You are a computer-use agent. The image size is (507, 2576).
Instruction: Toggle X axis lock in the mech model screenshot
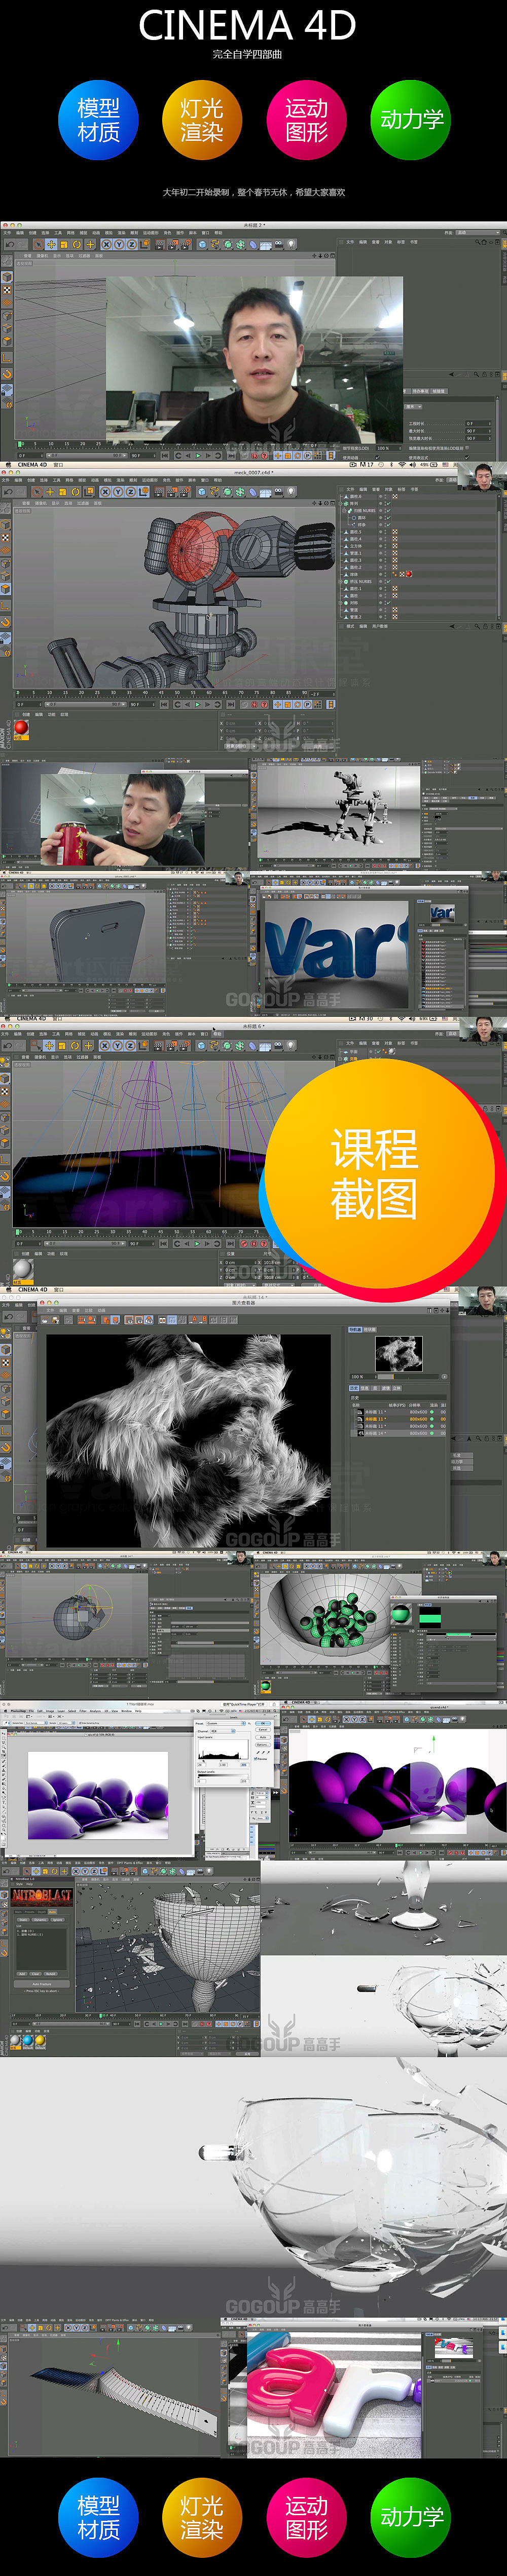(106, 491)
